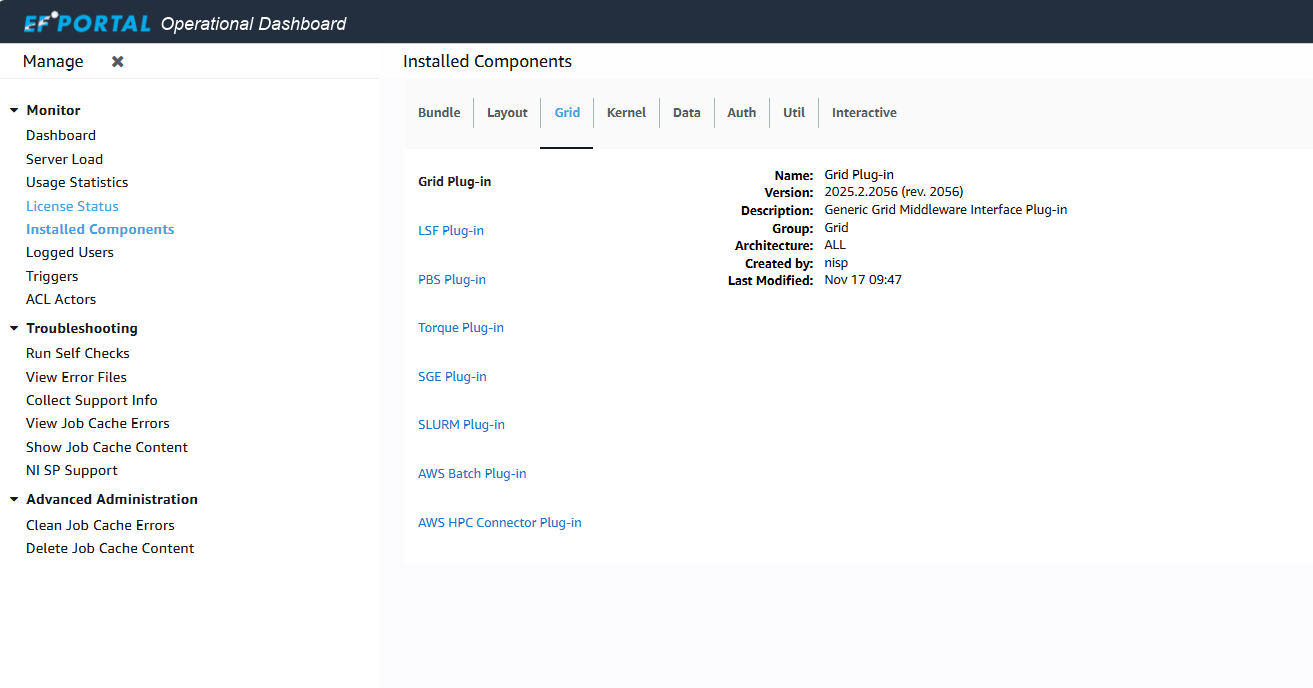
Task: Open the Logged Users page
Action: coord(70,253)
